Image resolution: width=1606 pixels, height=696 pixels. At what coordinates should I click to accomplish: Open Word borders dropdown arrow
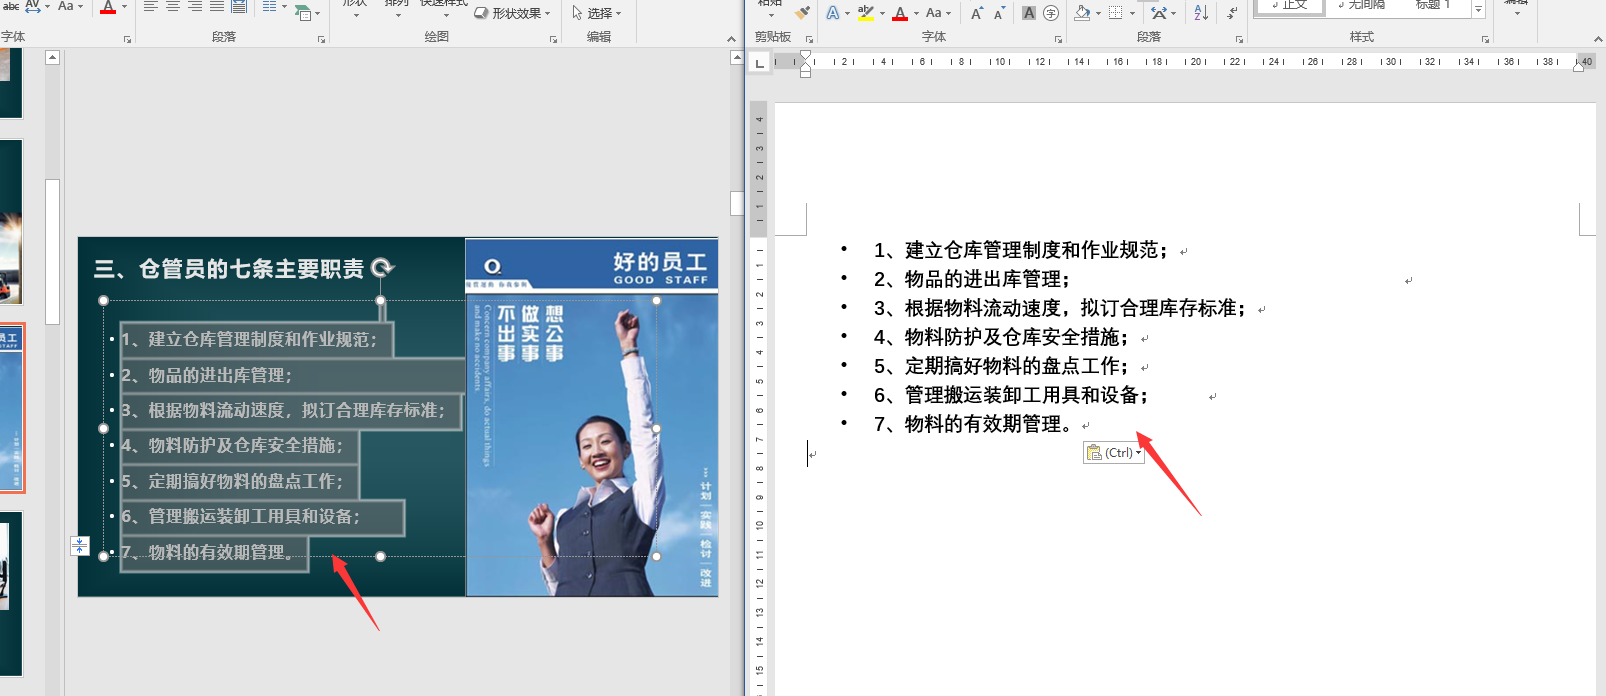point(1132,14)
